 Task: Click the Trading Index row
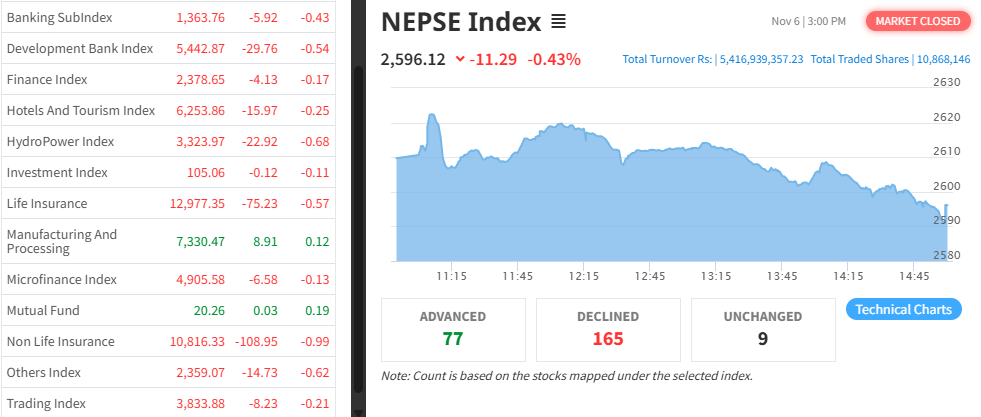click(46, 403)
